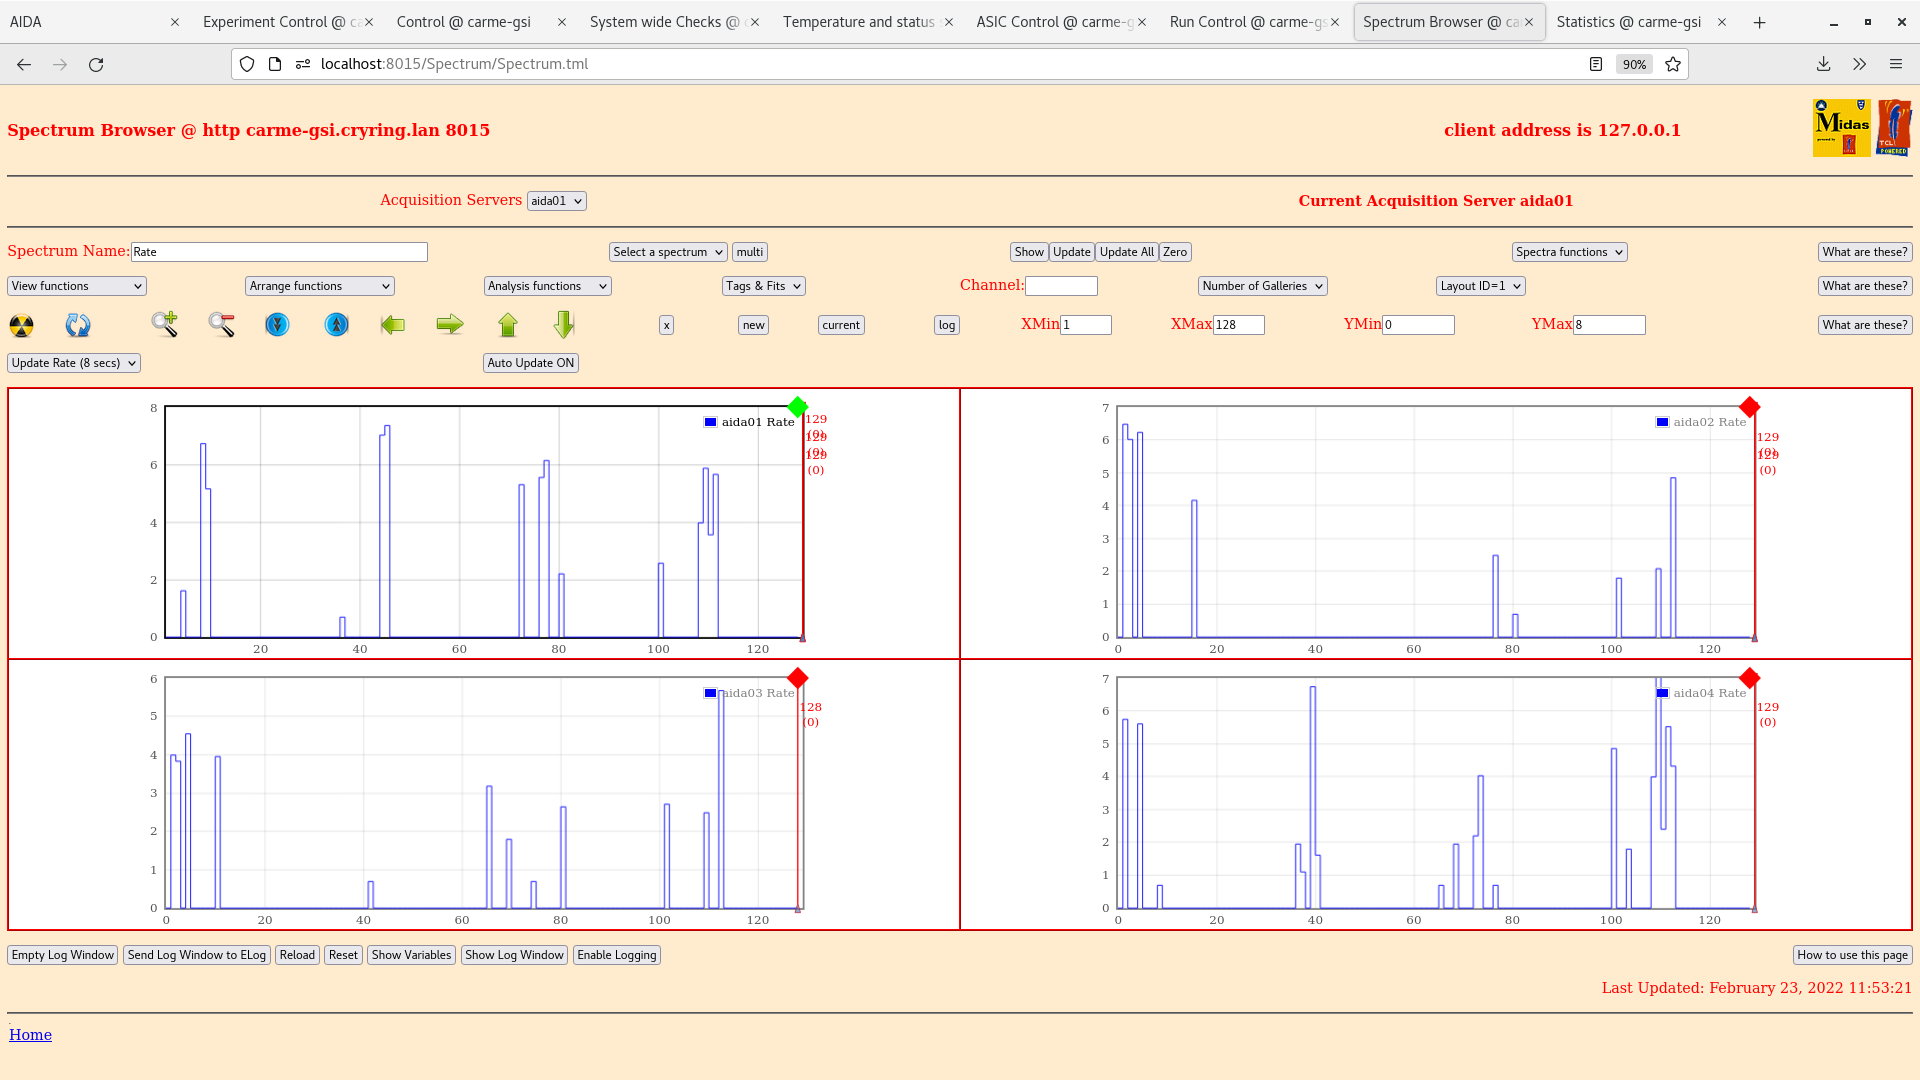Click the Tcl powered logo

[1894, 128]
